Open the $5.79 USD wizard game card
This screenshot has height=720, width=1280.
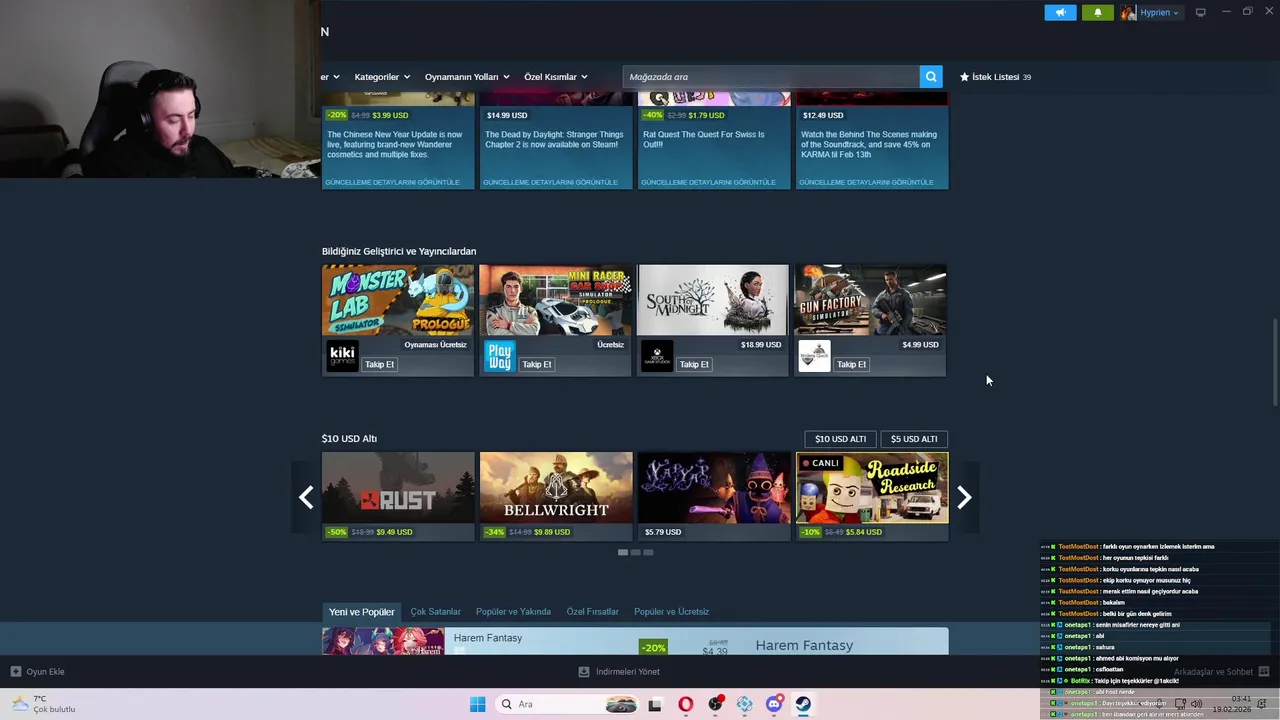pyautogui.click(x=714, y=496)
